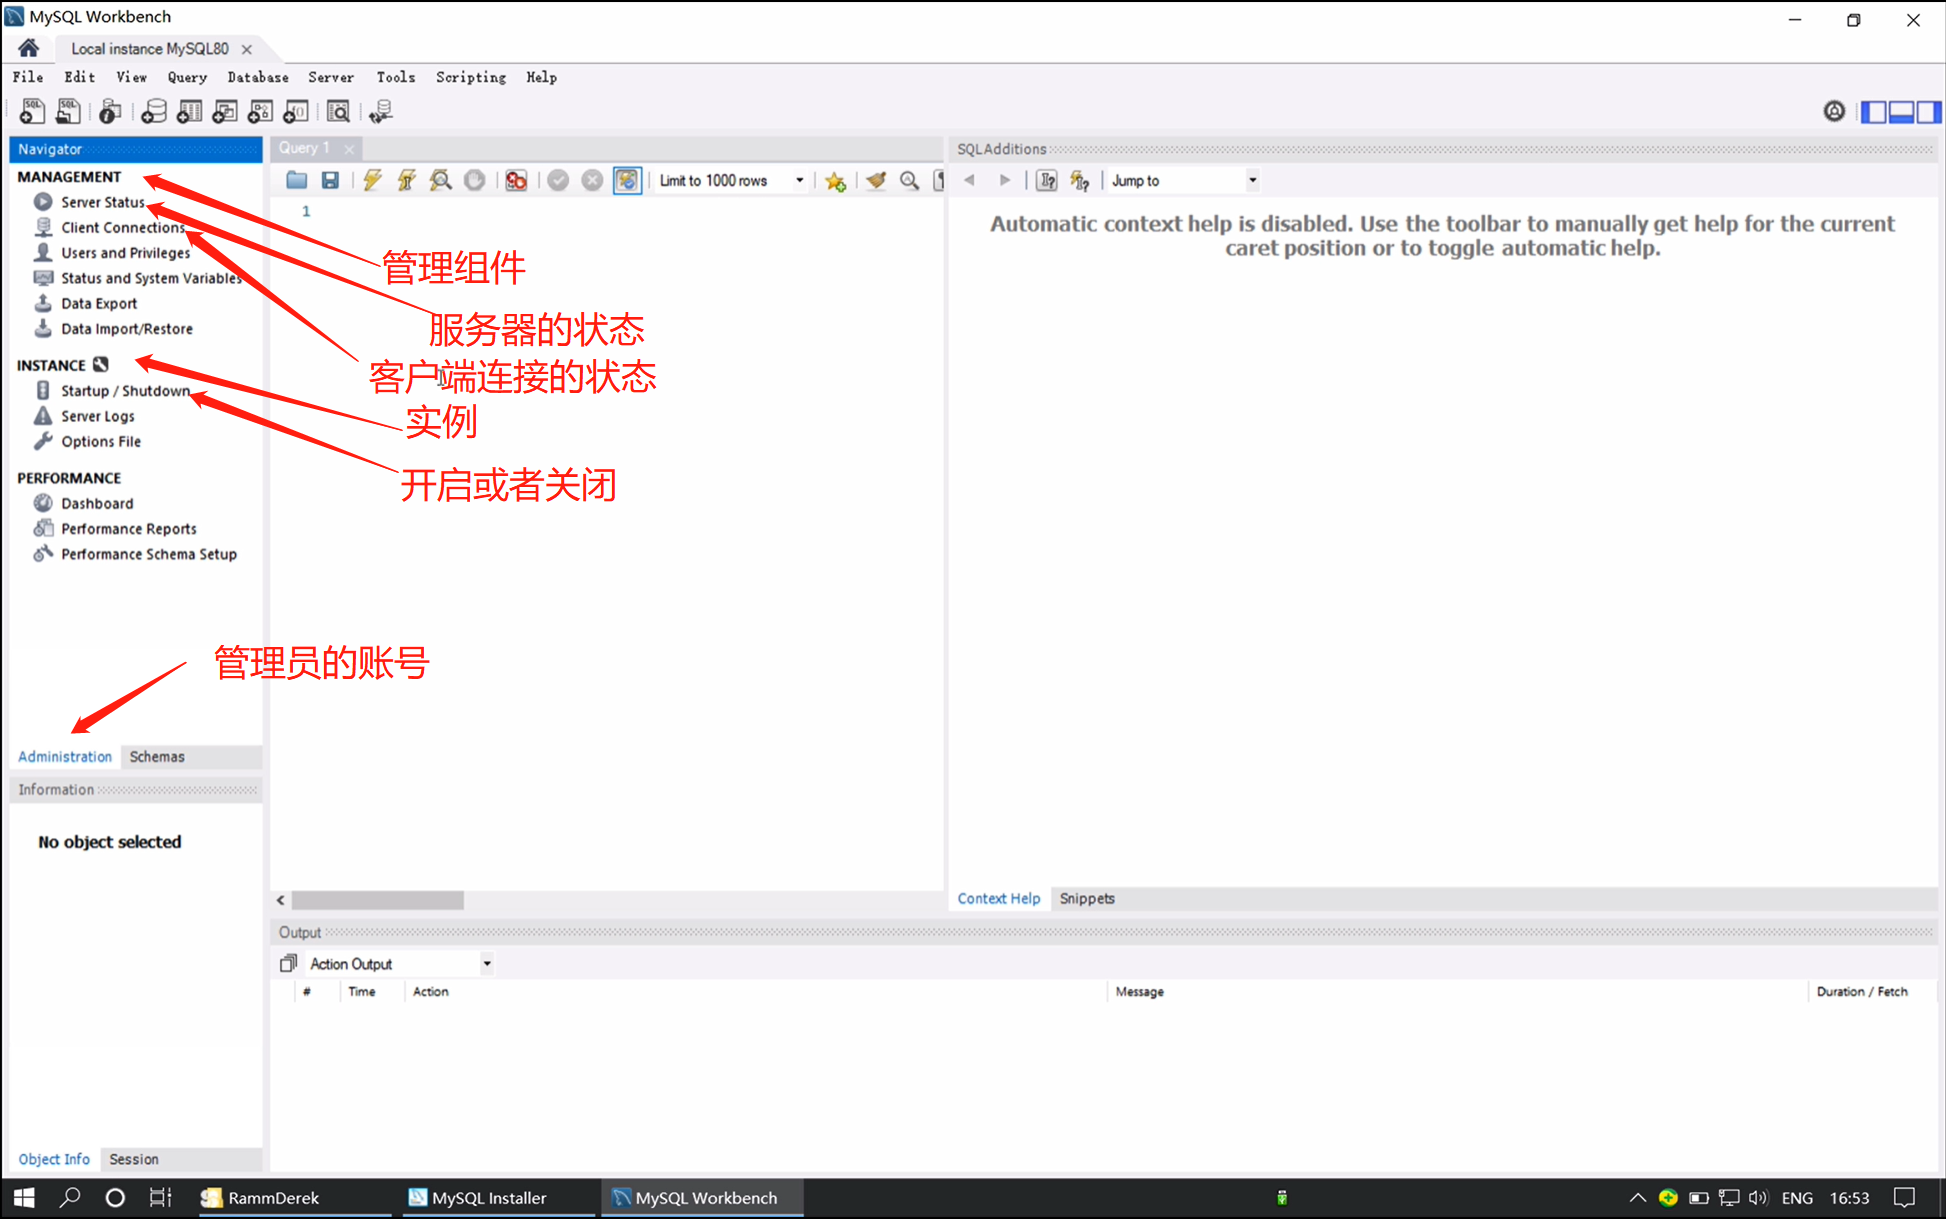Create a new SQL query tab
This screenshot has width=1946, height=1219.
click(x=31, y=111)
